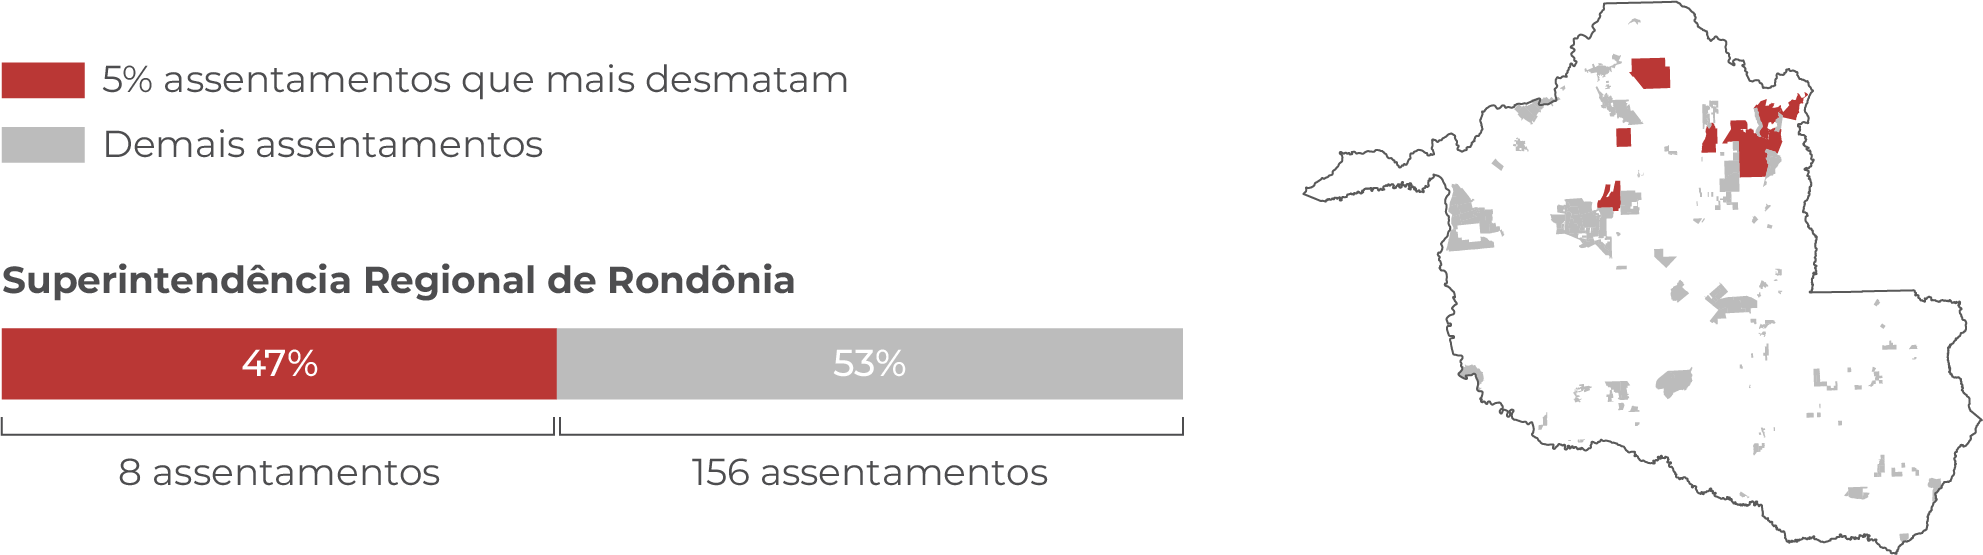
Task: Select 'Demais assentamentos' legend label
Action: (x=323, y=145)
